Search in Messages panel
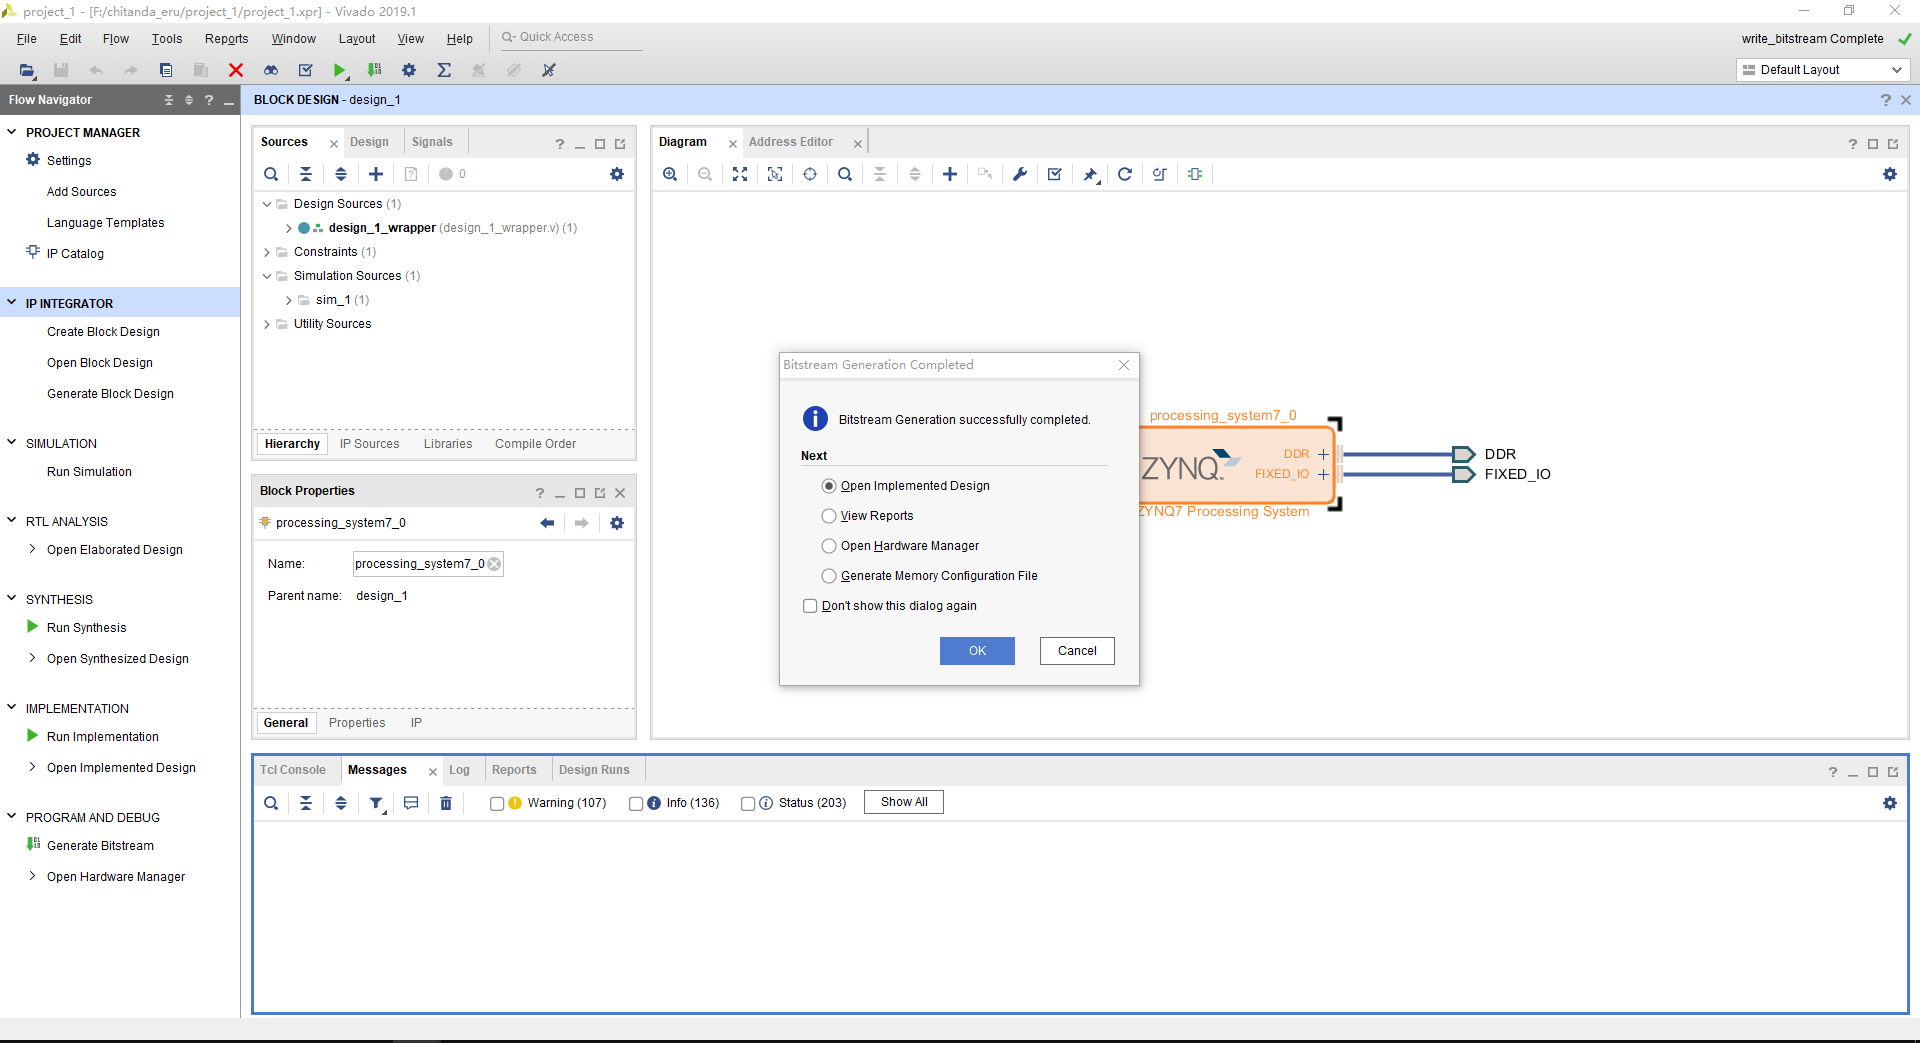This screenshot has width=1920, height=1043. tap(271, 803)
